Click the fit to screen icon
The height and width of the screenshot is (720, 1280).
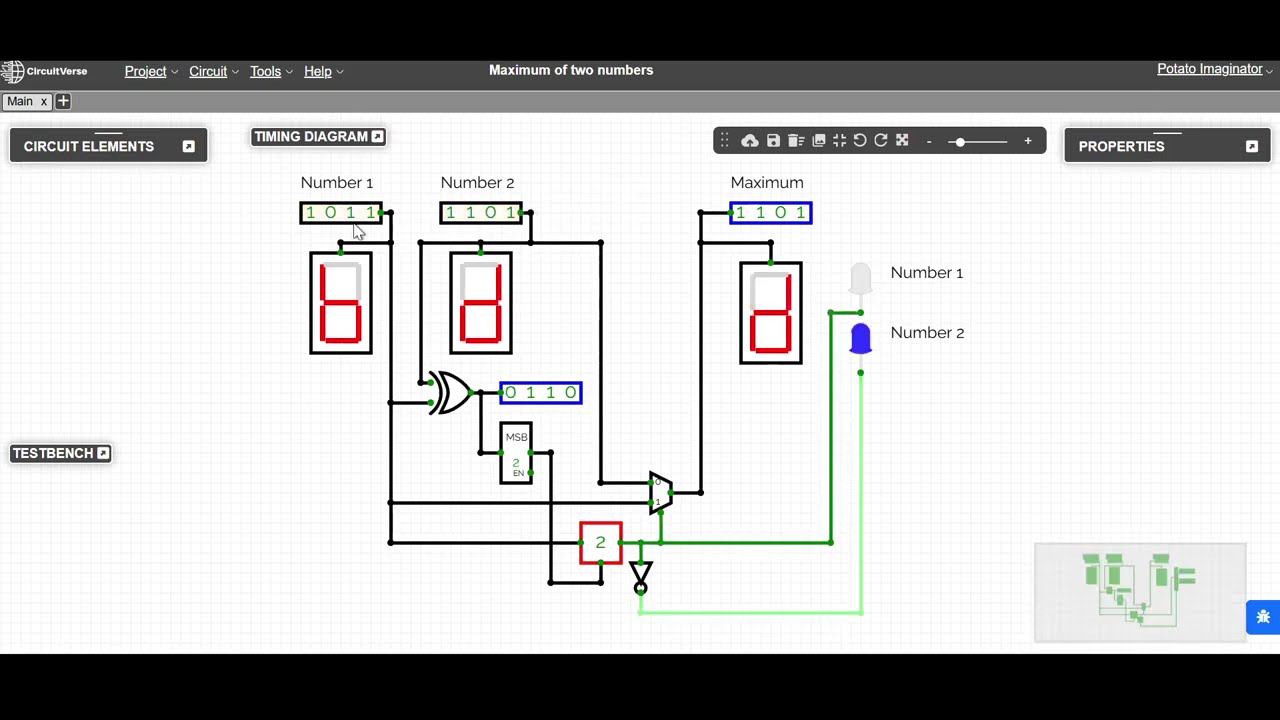point(839,141)
